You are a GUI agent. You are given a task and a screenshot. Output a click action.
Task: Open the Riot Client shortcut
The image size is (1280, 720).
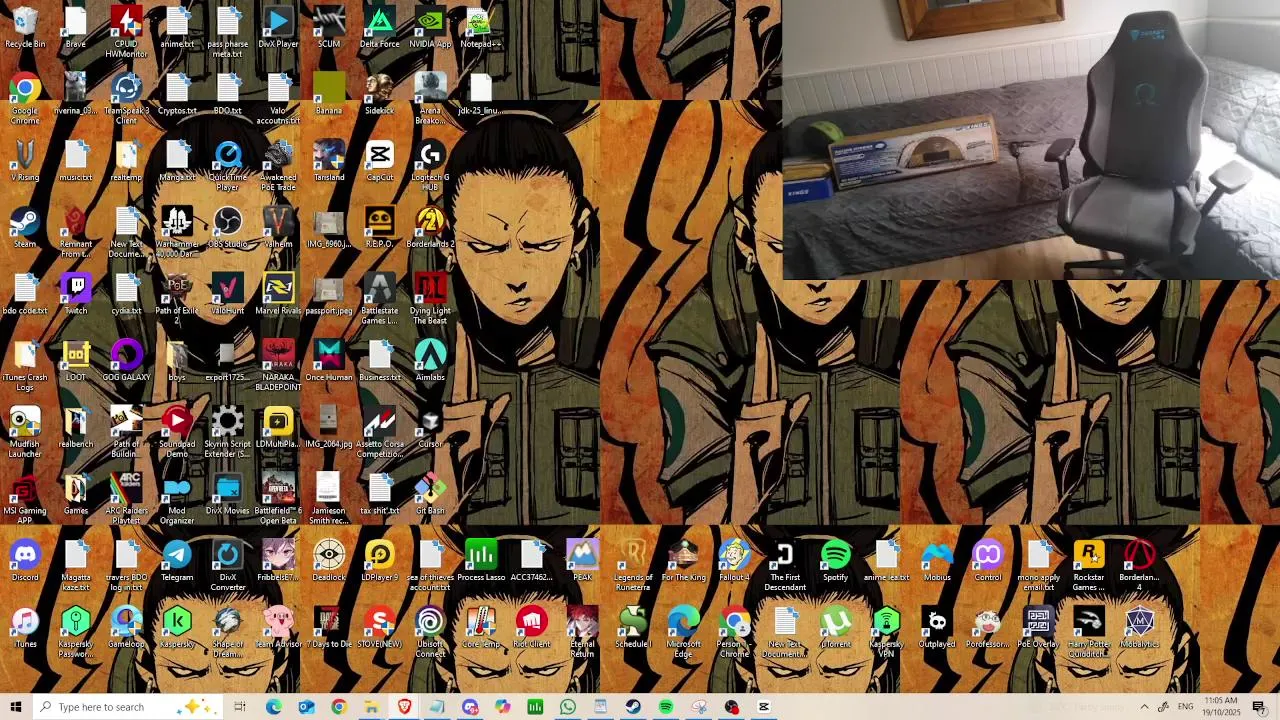pos(531,628)
